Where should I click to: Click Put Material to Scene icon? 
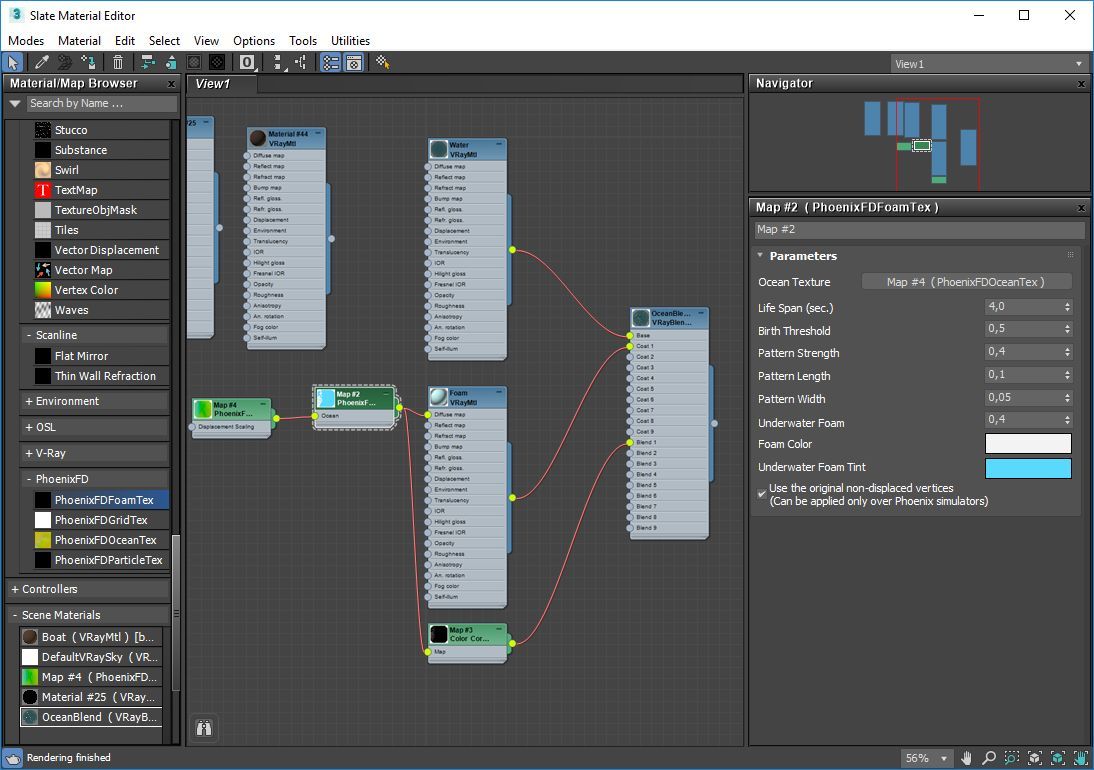pos(65,63)
